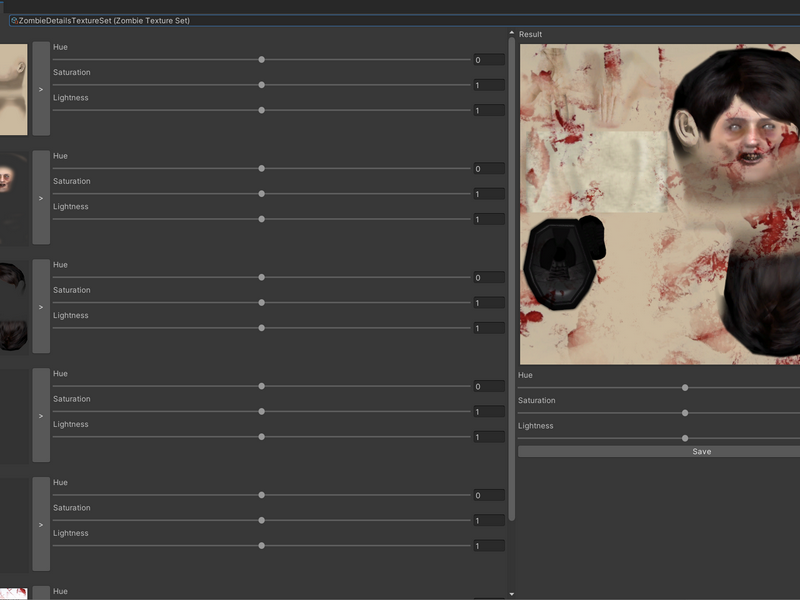Click the 'Result' panel label
The height and width of the screenshot is (600, 800).
tap(530, 34)
